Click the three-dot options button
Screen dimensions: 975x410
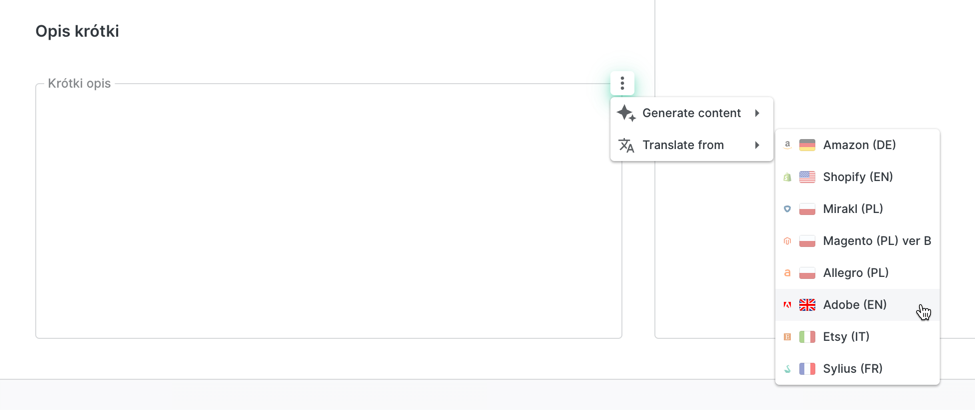(x=622, y=84)
